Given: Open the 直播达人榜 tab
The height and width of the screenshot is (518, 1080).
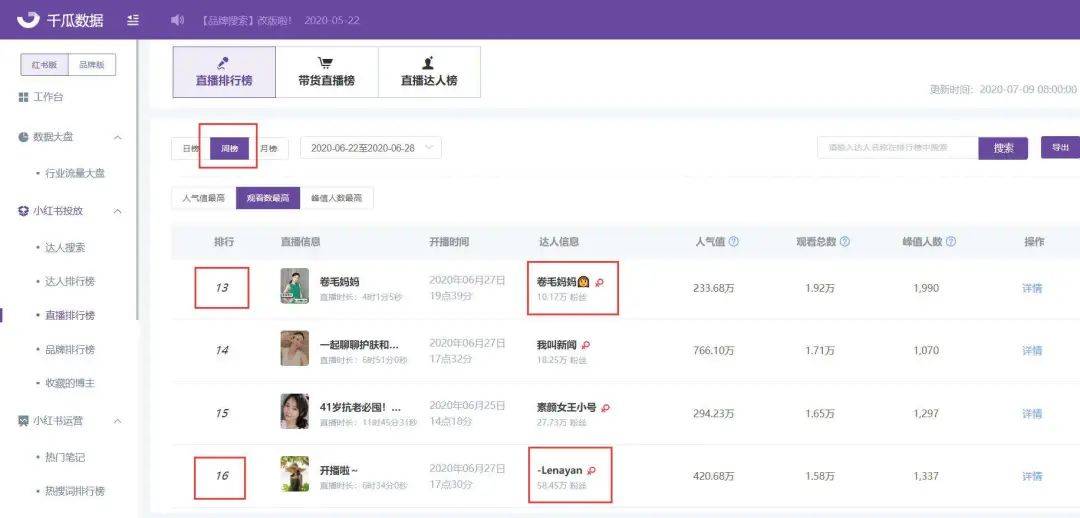Looking at the screenshot, I should coord(429,72).
